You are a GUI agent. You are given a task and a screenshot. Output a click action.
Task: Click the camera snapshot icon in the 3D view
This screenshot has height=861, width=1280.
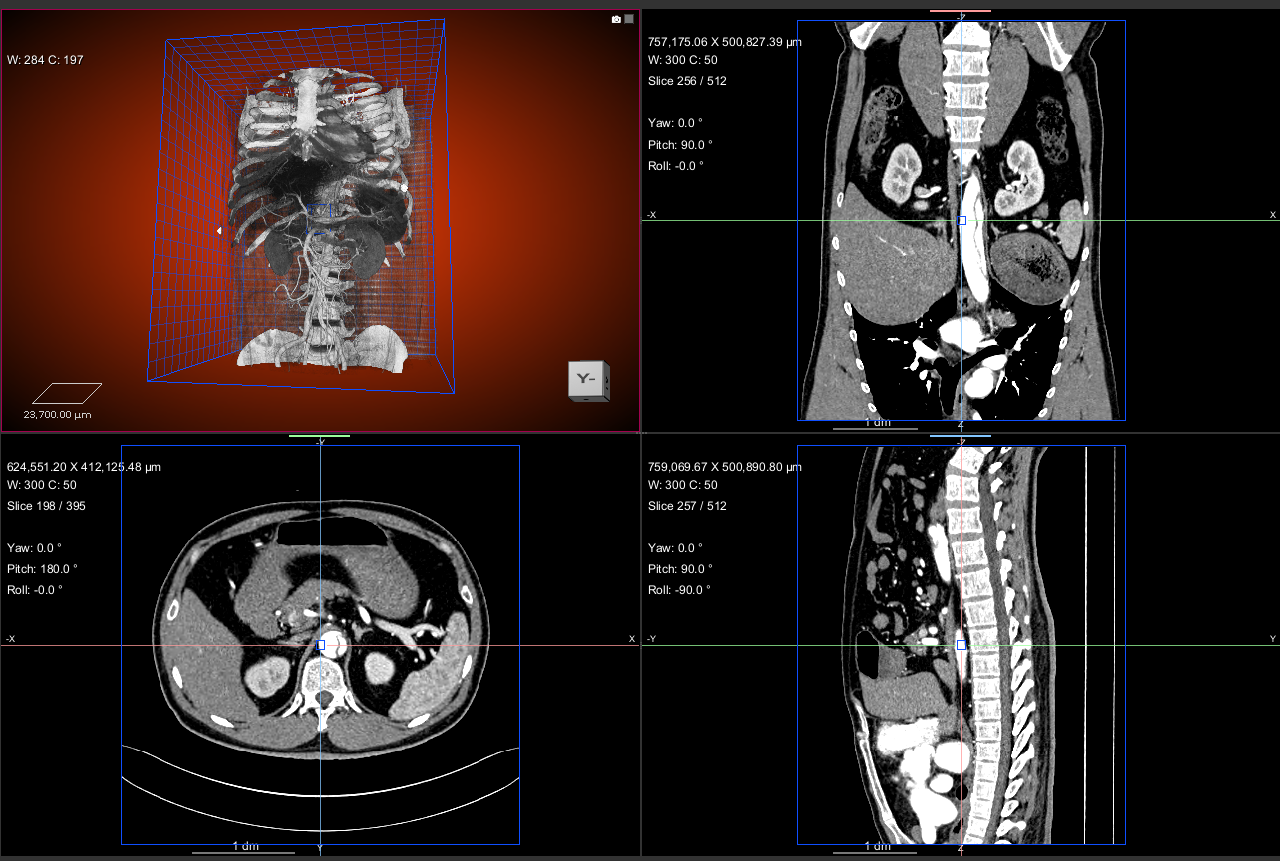[x=616, y=19]
